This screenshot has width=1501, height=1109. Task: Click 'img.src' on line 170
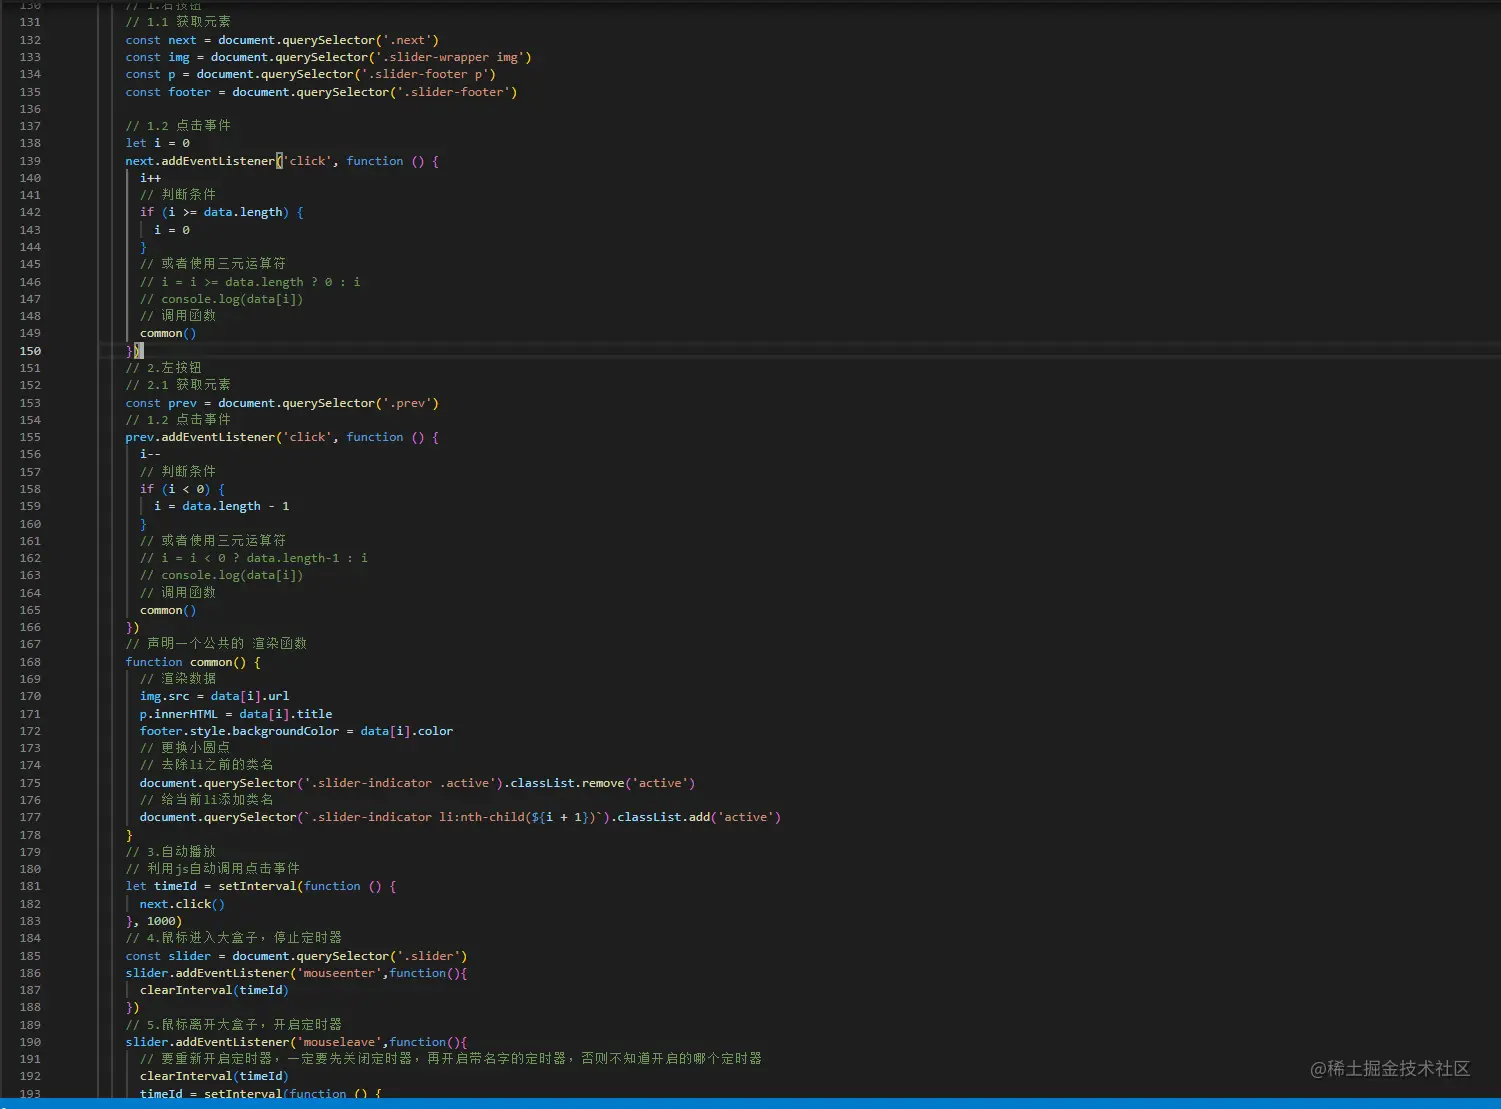(164, 696)
